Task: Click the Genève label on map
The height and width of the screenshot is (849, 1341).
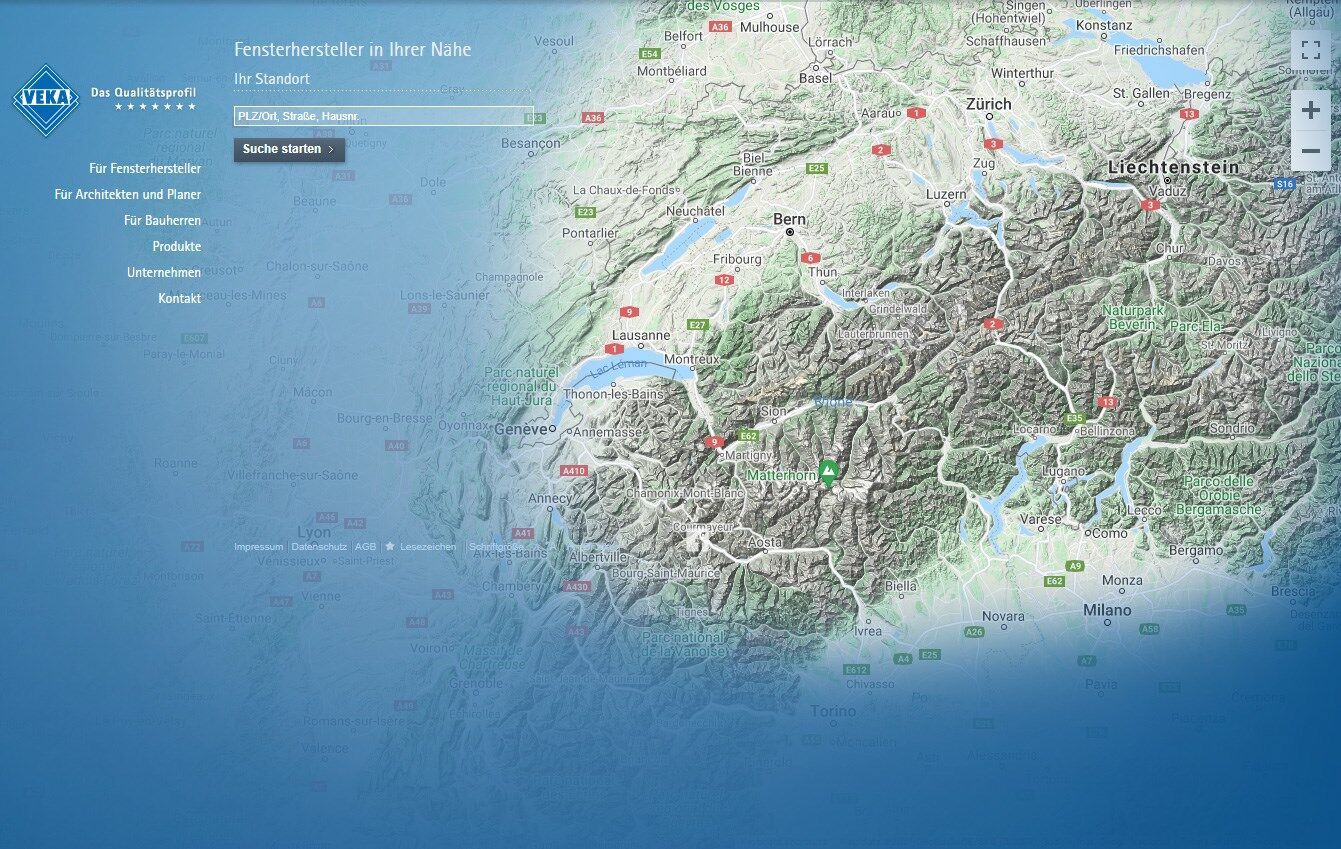Action: [x=520, y=429]
